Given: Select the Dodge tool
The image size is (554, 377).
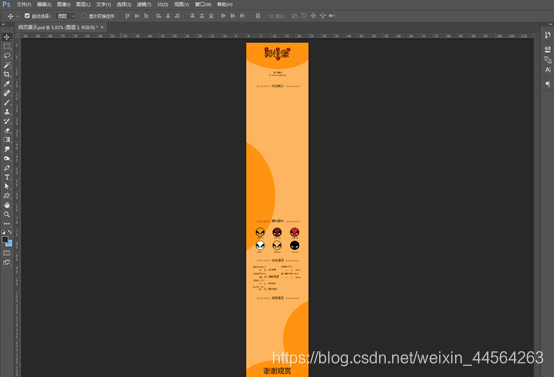Looking at the screenshot, I should pos(7,158).
